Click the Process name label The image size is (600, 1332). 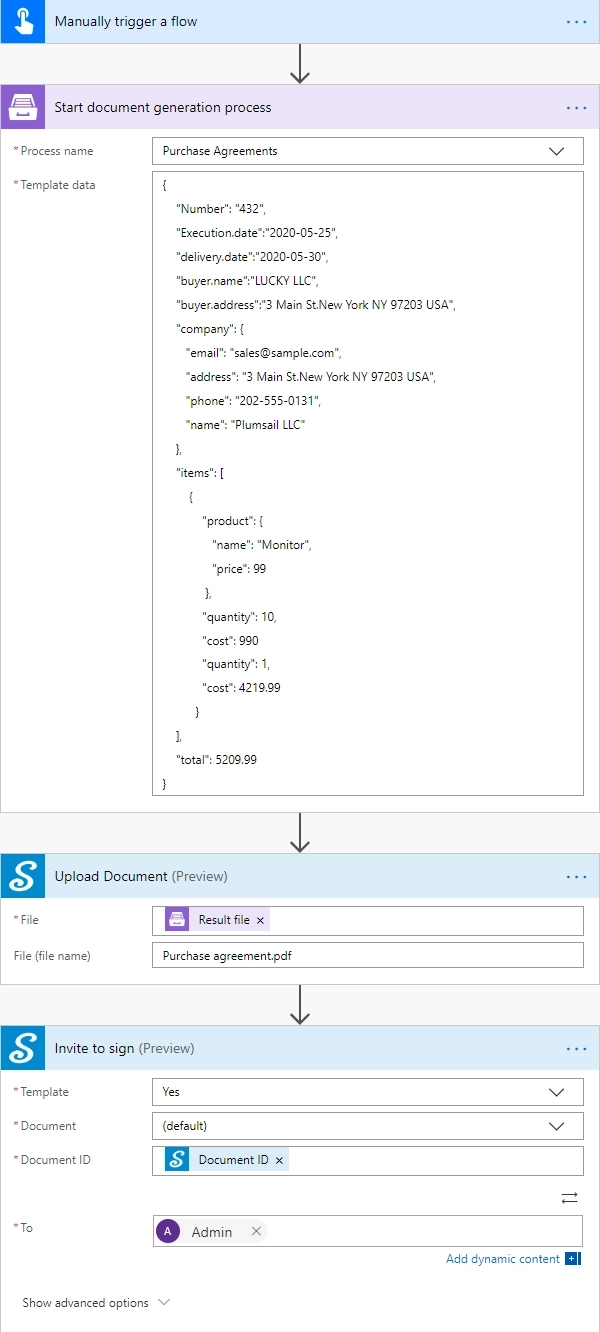point(57,151)
